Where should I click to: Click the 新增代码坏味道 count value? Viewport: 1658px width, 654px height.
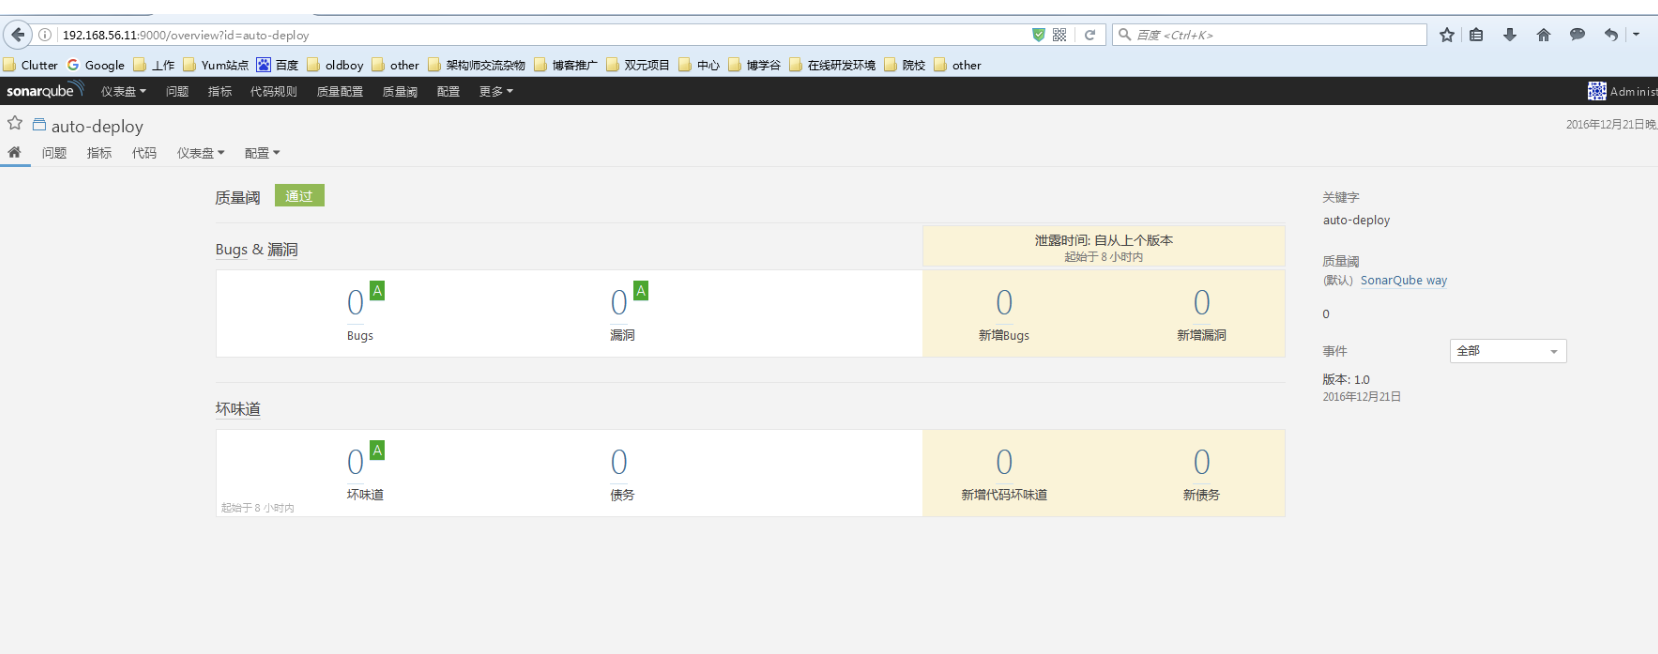point(1004,462)
